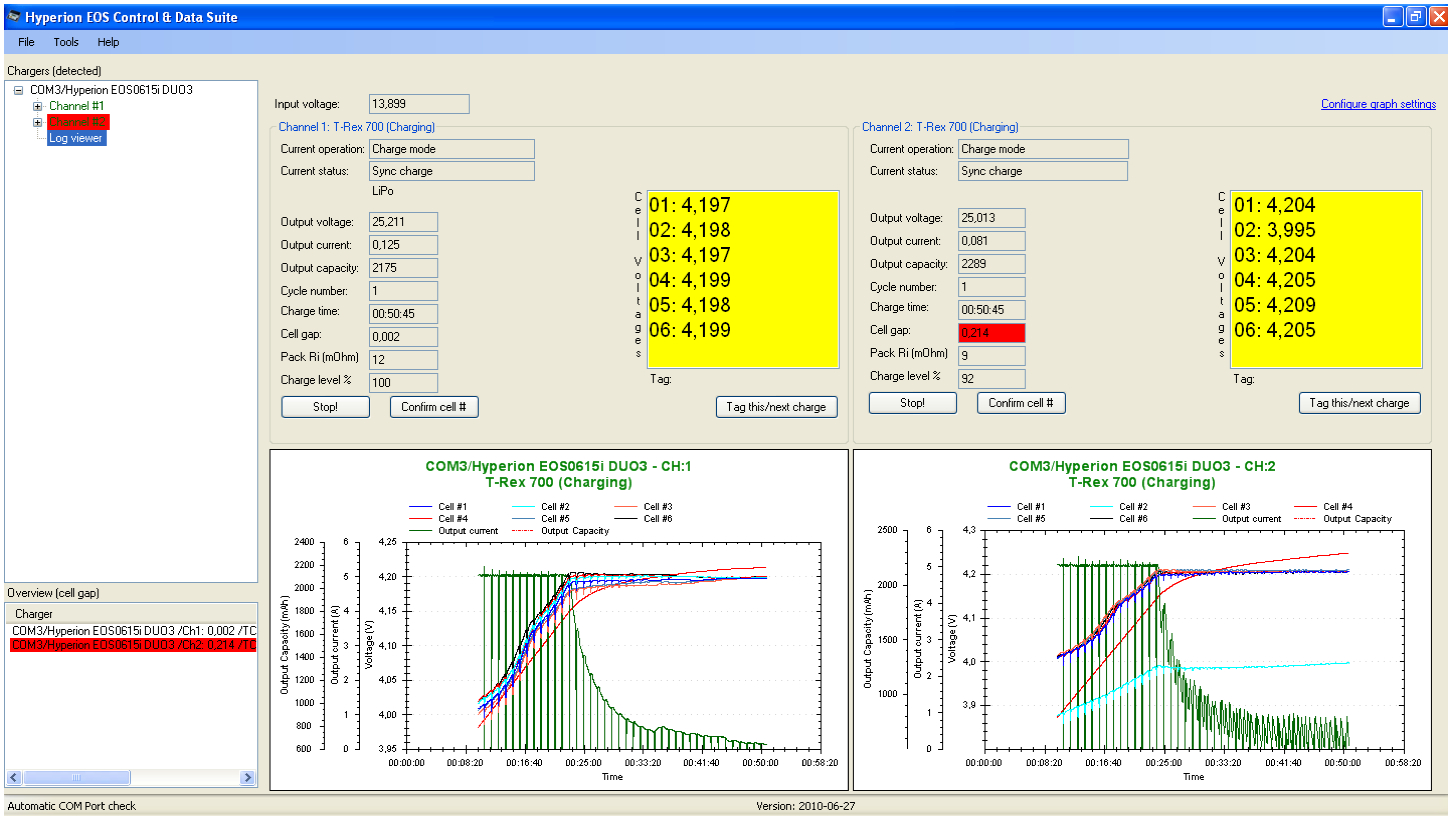Click the overview list left scroll arrow

(14, 777)
